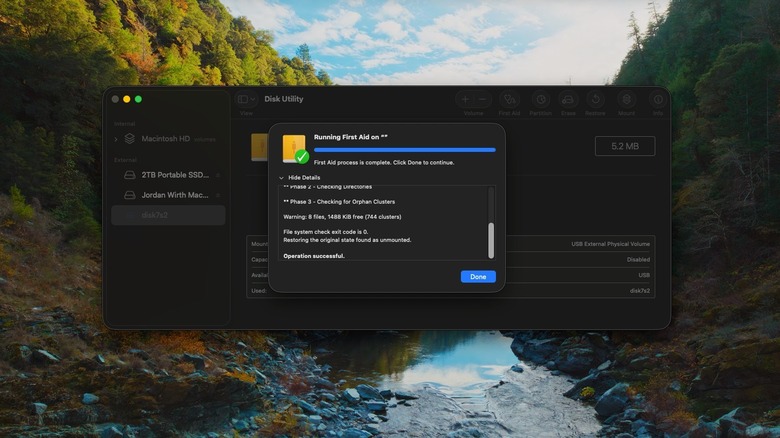This screenshot has width=780, height=438.
Task: Click the First Aid log scrollbar thumb
Action: tap(491, 240)
